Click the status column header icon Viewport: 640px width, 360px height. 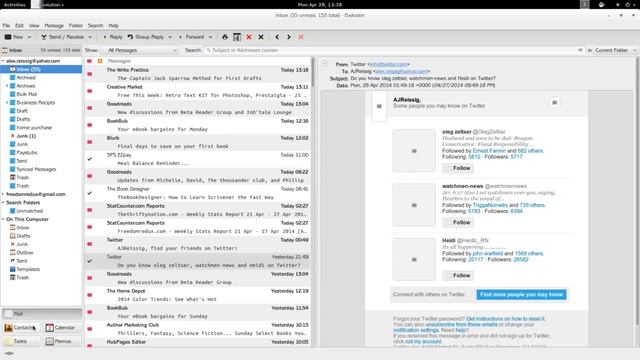coord(89,61)
